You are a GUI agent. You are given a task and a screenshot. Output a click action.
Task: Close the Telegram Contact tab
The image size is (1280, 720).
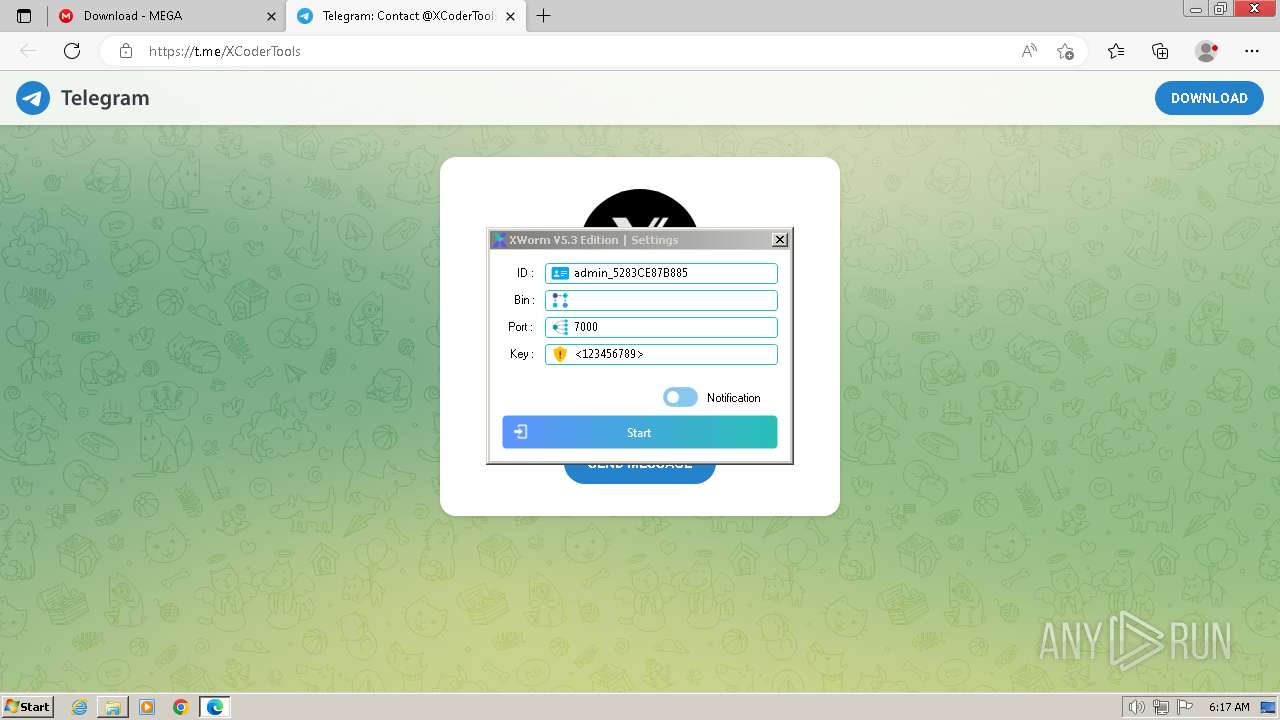511,16
